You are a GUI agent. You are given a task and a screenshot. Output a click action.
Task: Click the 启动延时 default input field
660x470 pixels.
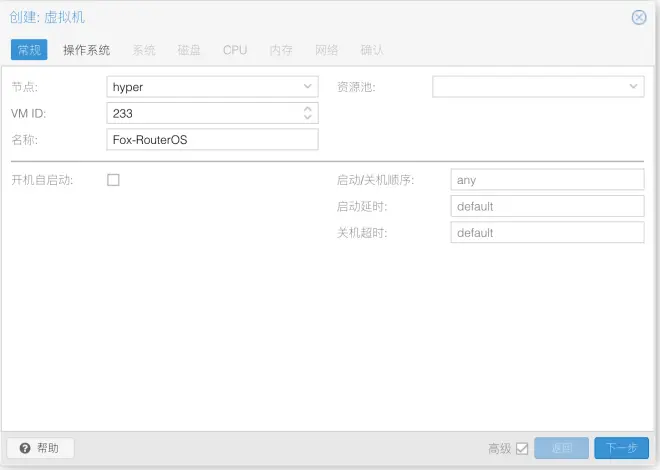[547, 206]
